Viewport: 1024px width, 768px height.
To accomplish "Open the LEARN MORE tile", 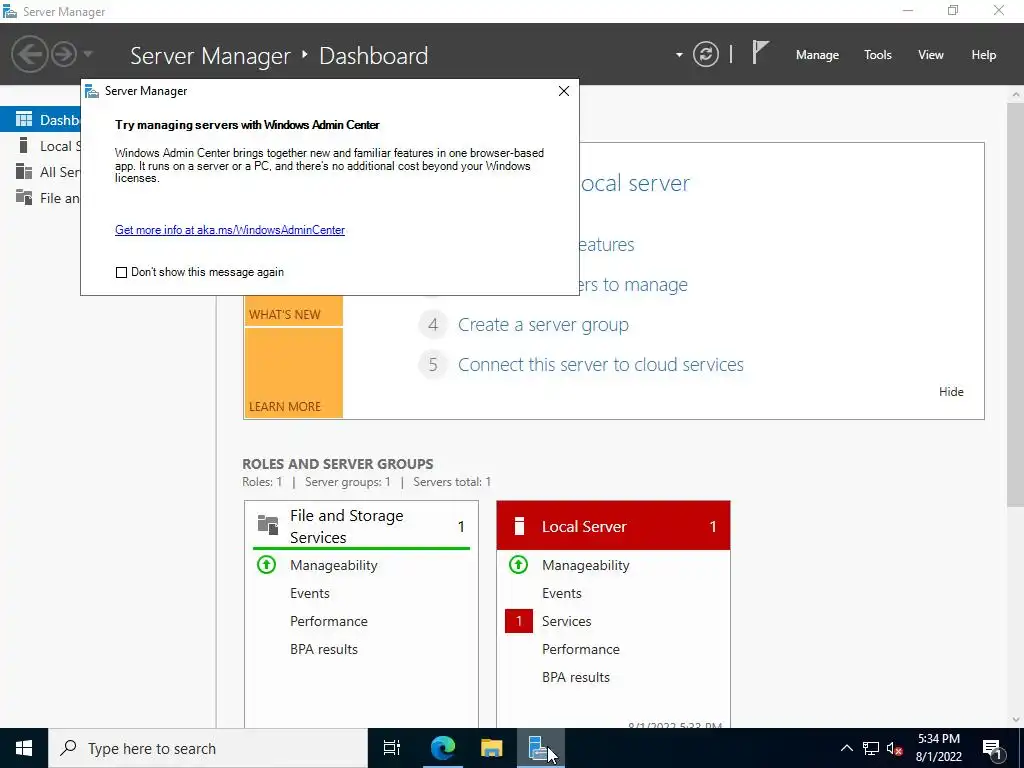I will click(293, 372).
